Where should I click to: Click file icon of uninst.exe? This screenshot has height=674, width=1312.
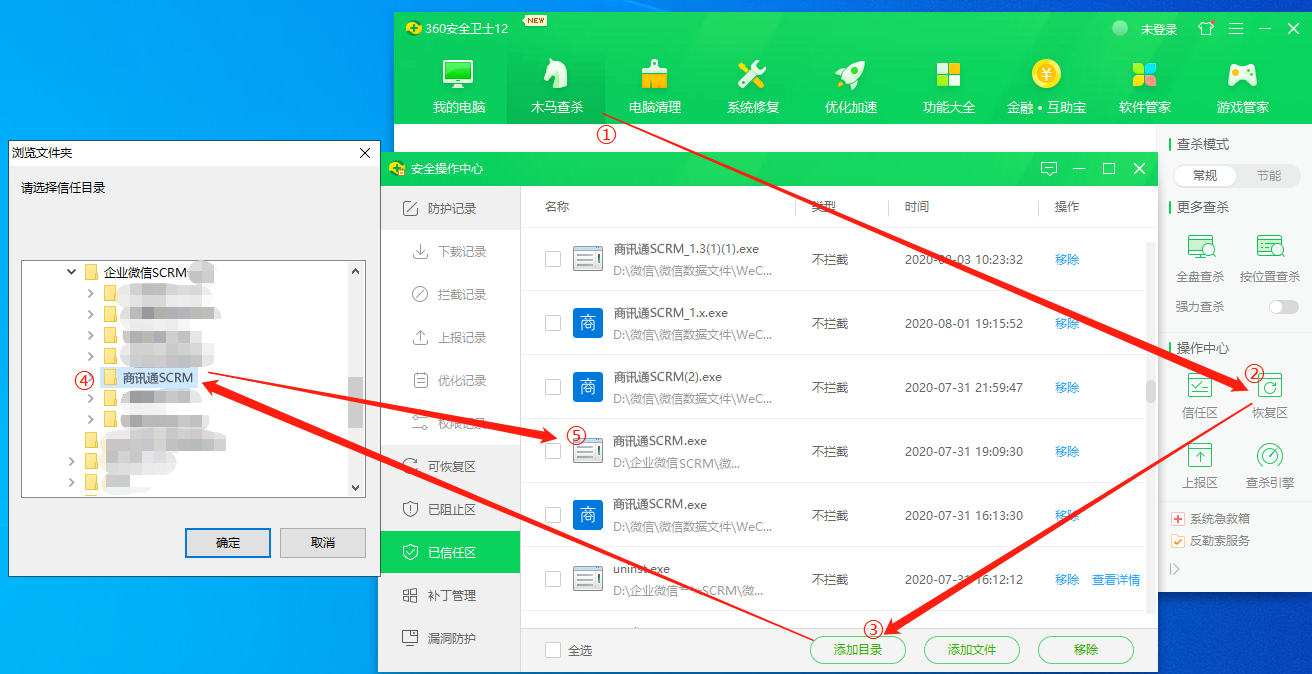pos(588,578)
